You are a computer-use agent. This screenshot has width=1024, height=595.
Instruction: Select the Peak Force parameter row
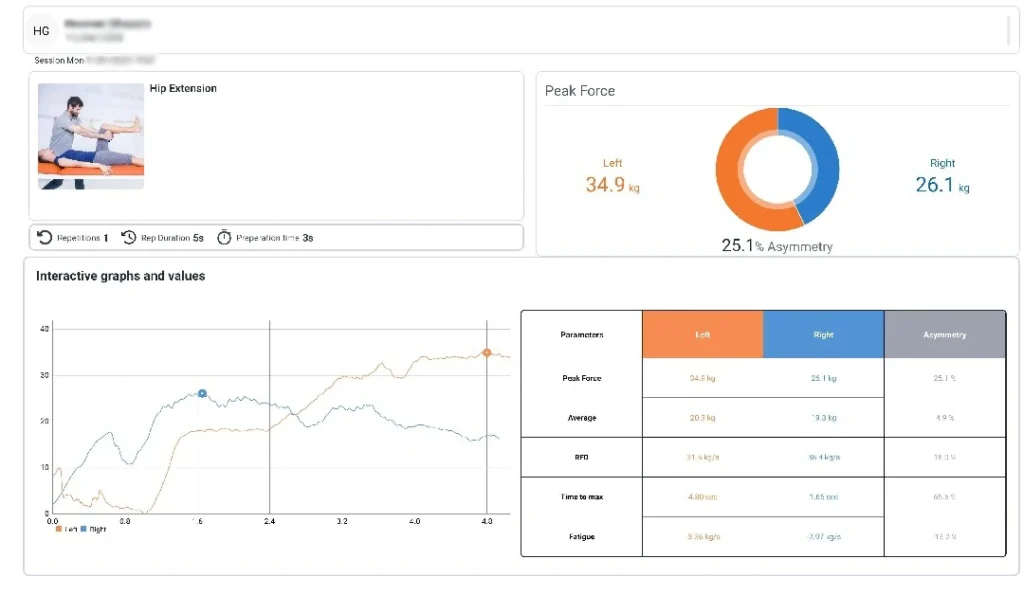[x=581, y=379]
